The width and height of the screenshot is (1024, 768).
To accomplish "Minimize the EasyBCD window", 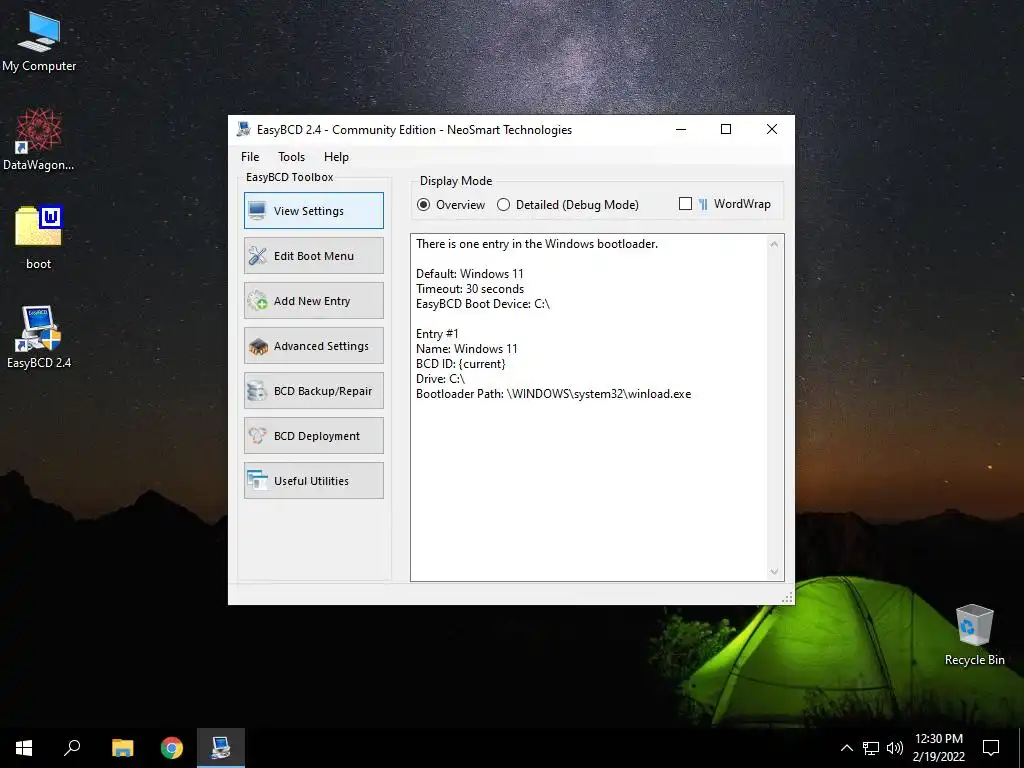I will pos(681,129).
